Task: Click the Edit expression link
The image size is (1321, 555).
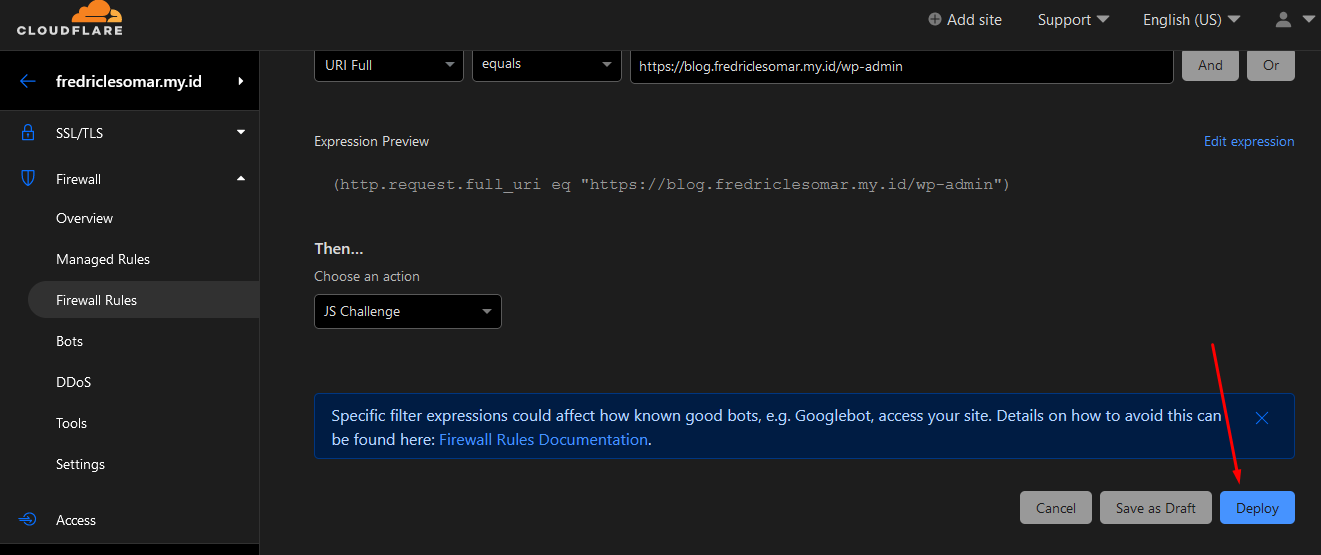Action: [x=1248, y=141]
